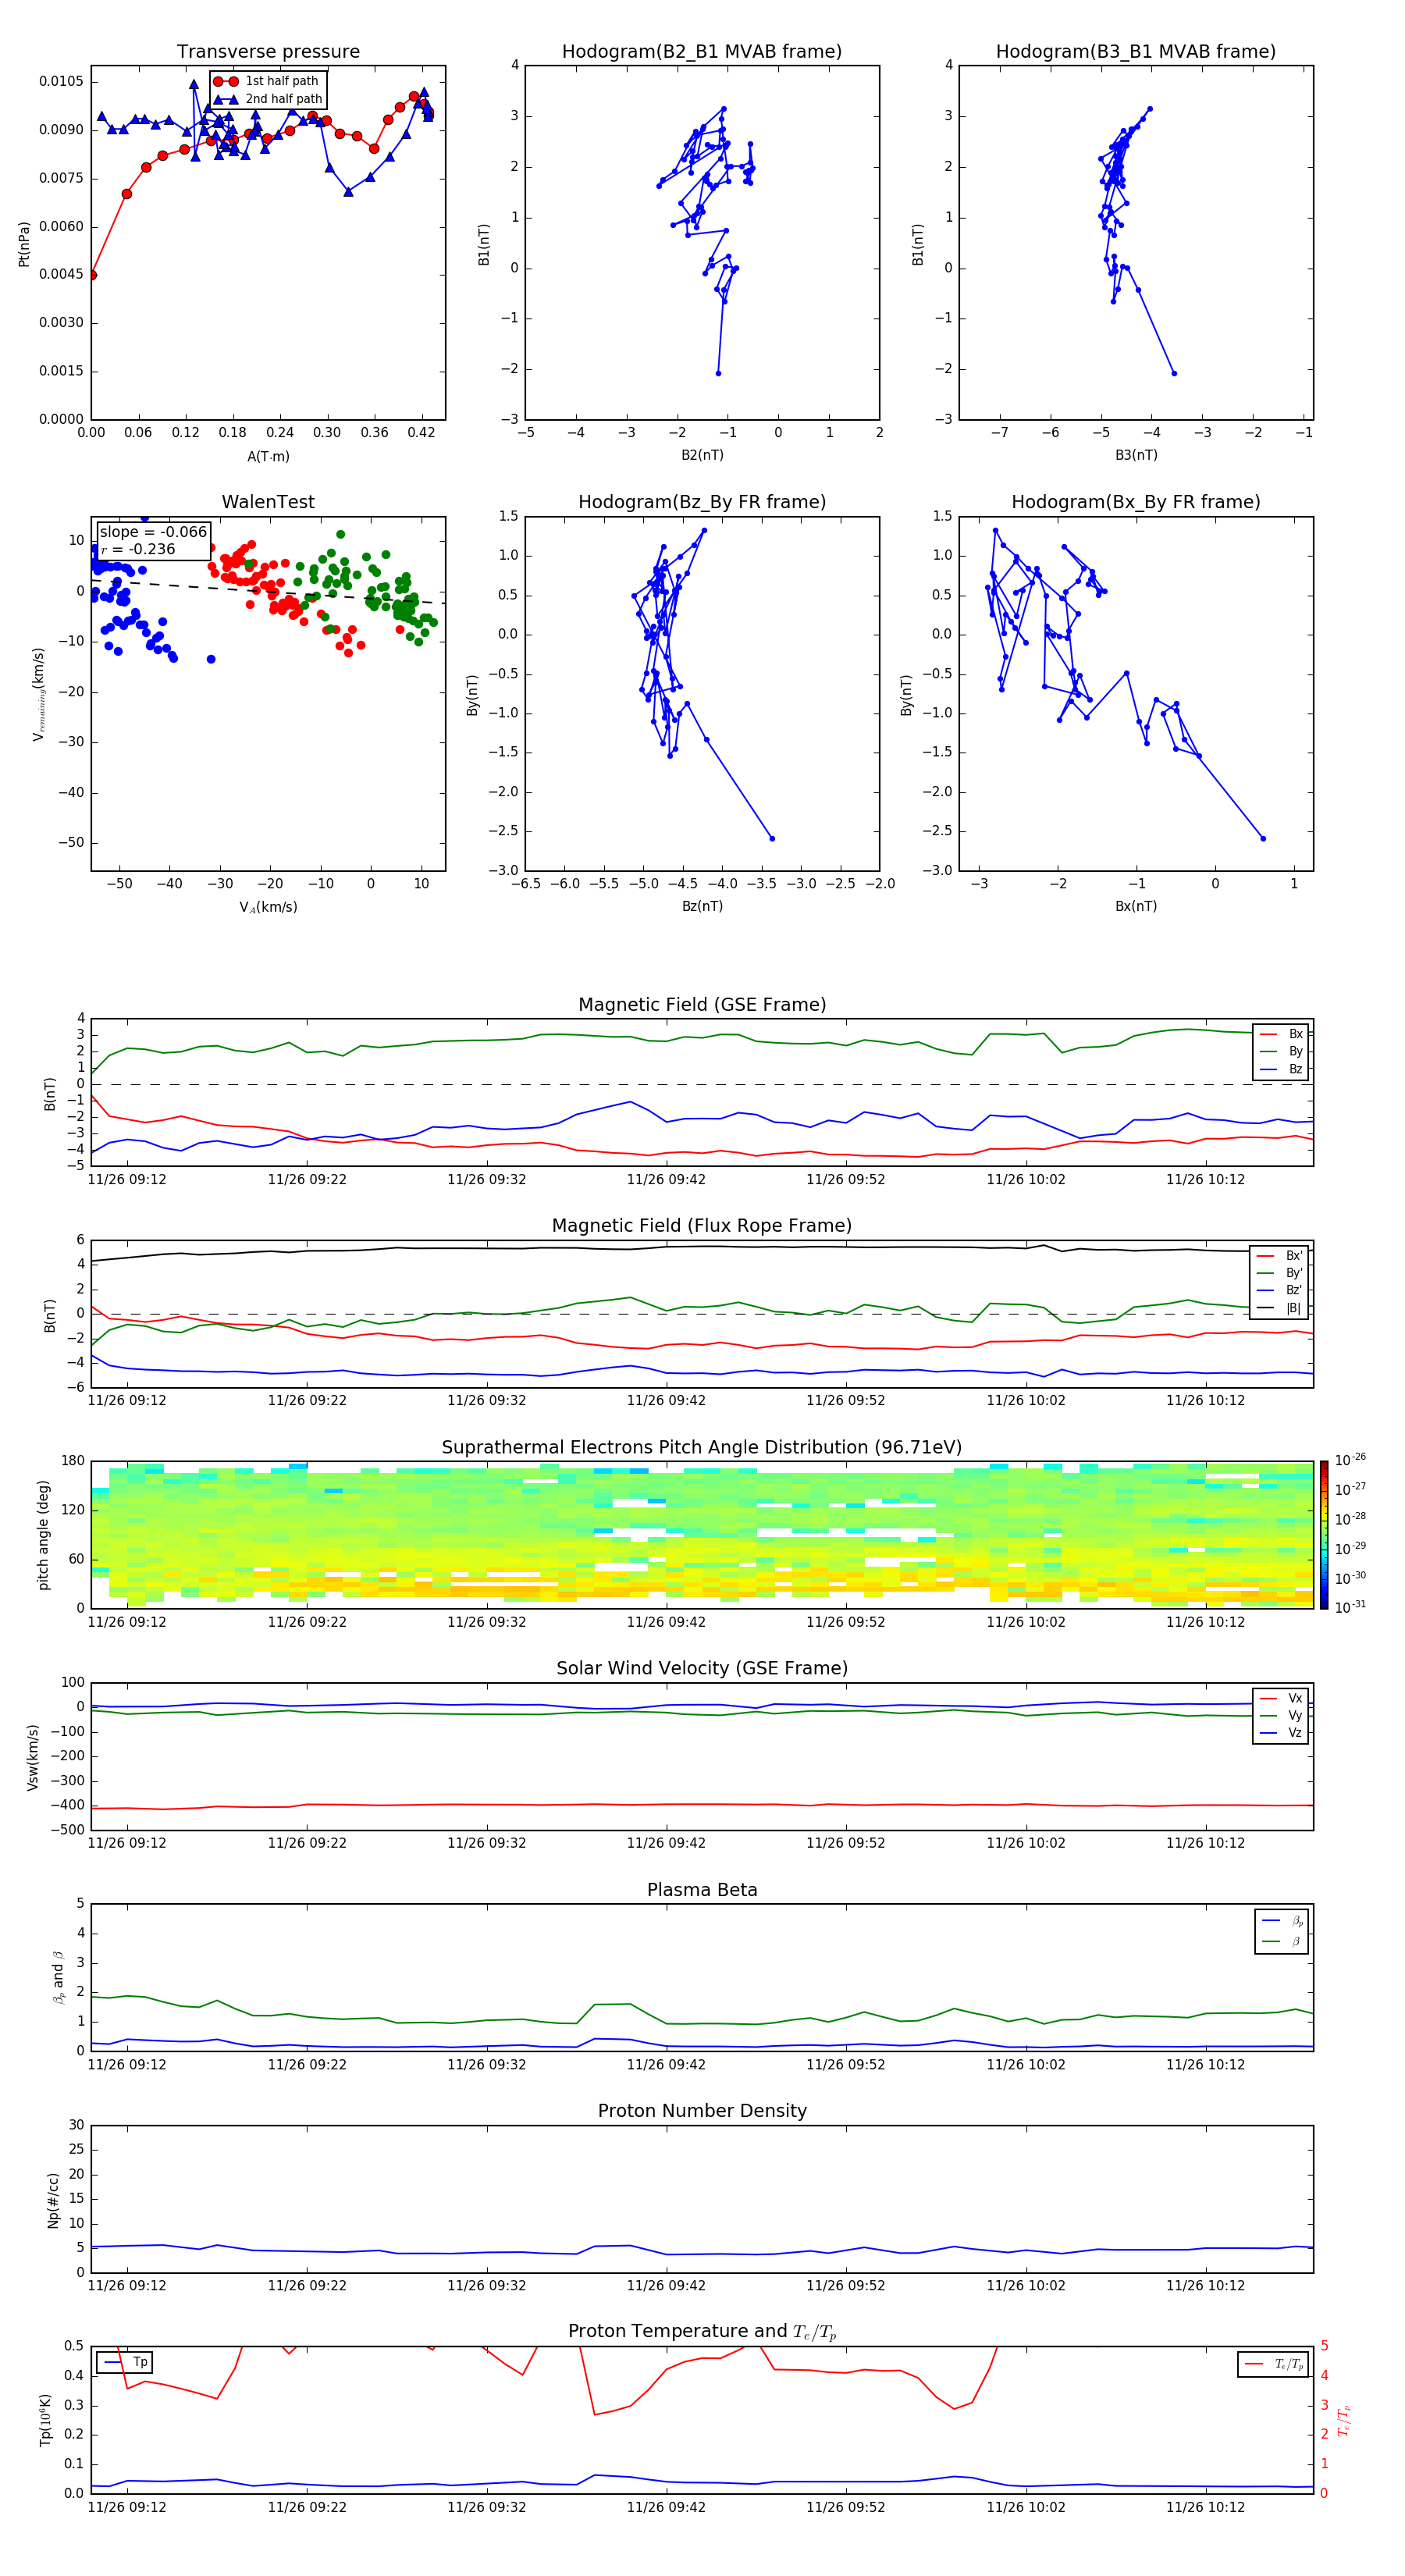Click the 'VA(km/s)' x-axis label

click(268, 907)
